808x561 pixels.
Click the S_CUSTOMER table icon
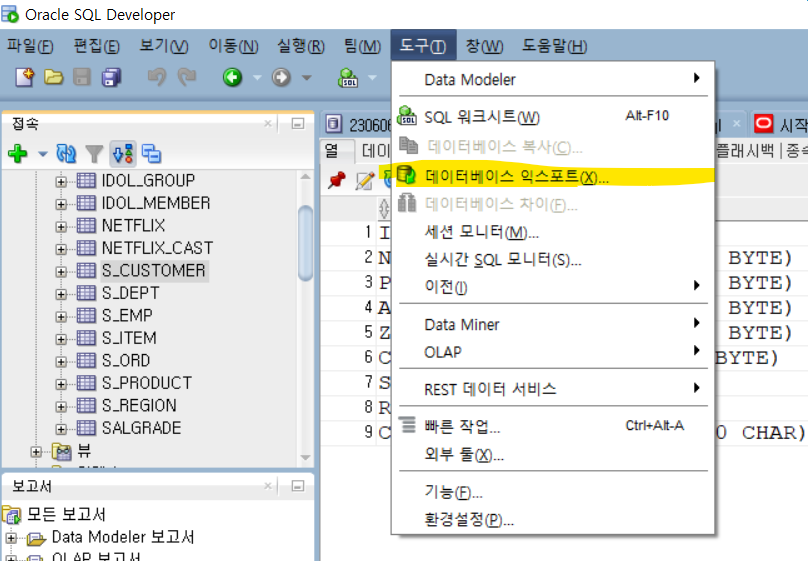pos(86,270)
